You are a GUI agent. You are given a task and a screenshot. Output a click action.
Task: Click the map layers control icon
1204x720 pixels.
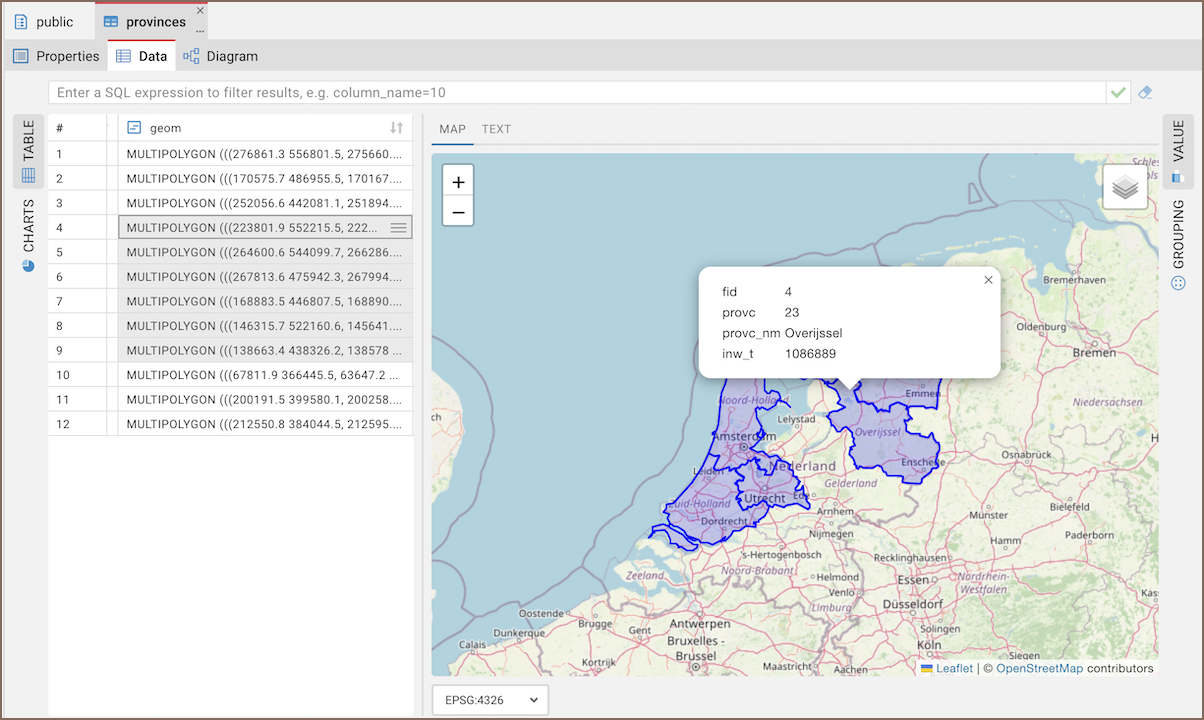1125,187
